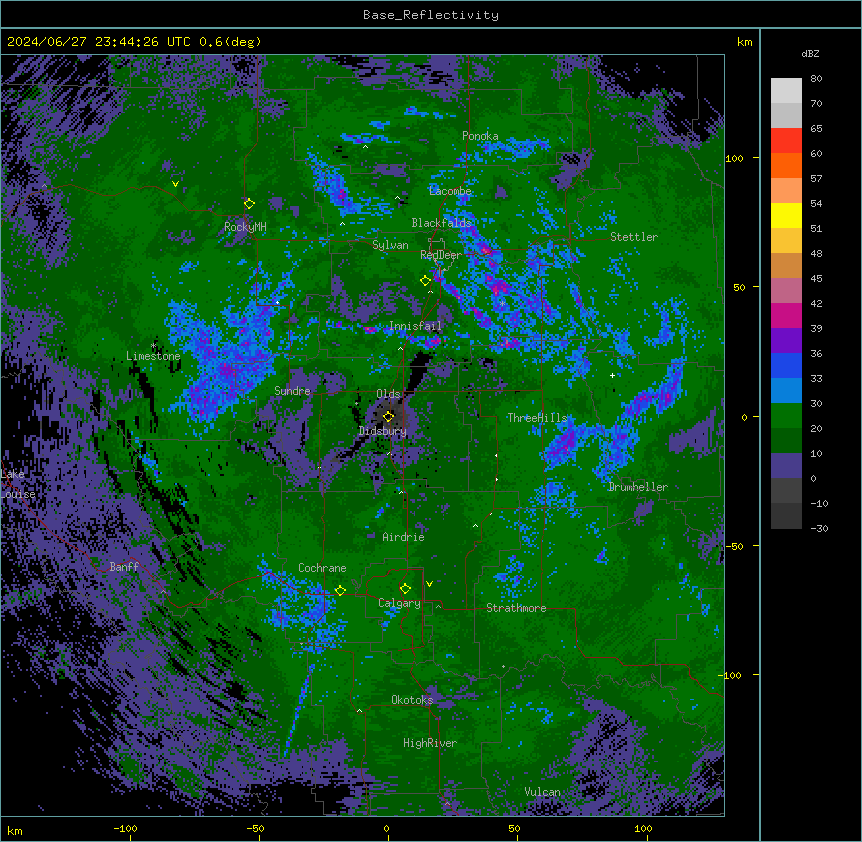Click the yellow diamond marker beside Cochrane
Screen dimensions: 862x842
(340, 591)
